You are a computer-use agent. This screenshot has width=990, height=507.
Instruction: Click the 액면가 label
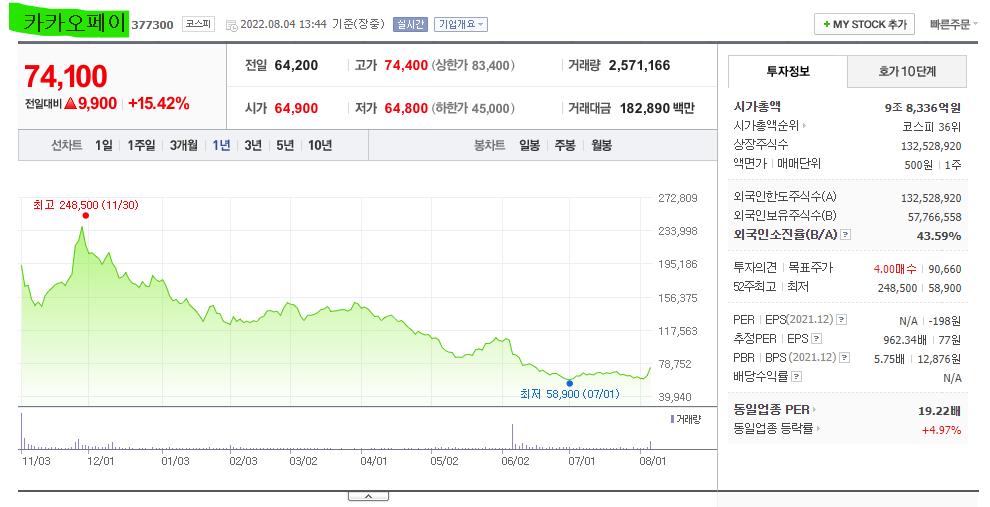coord(749,164)
